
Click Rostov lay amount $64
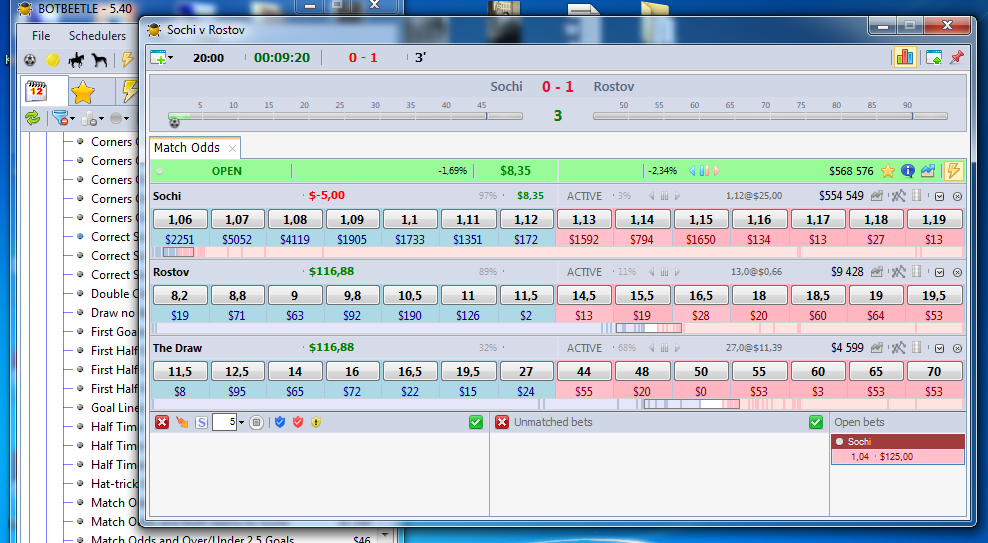(876, 316)
